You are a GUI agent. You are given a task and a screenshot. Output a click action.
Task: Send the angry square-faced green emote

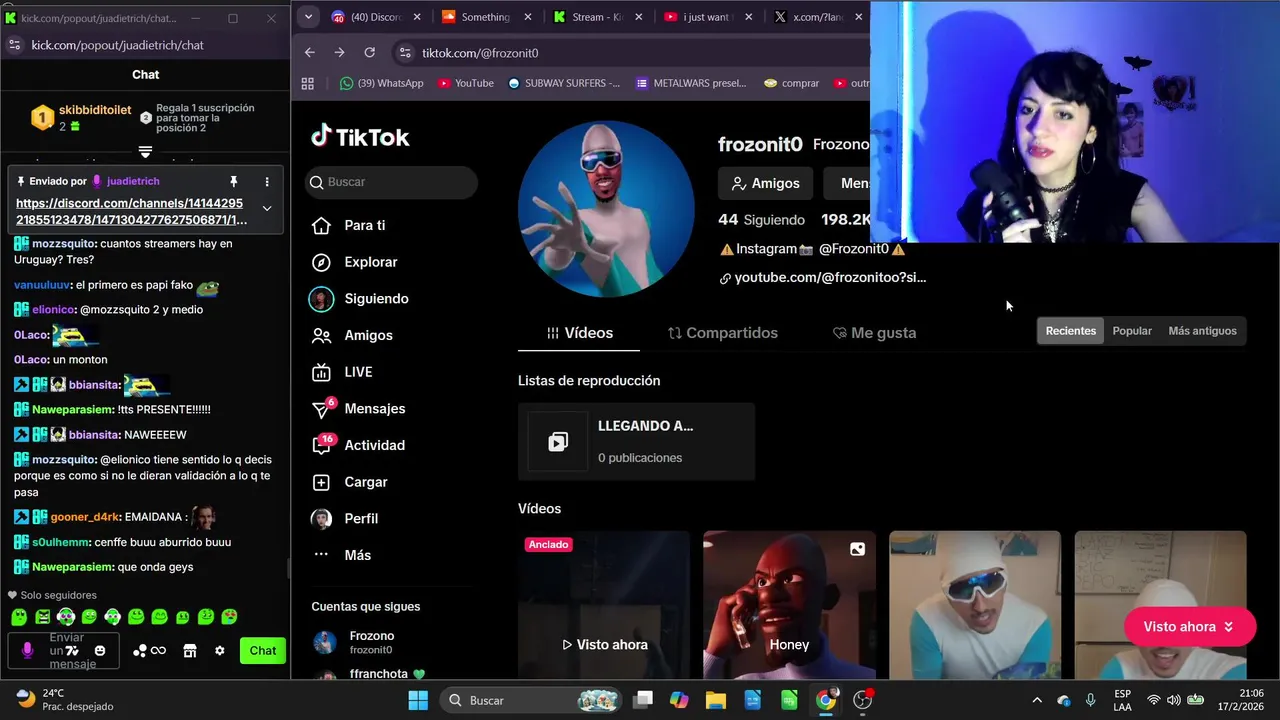point(43,617)
